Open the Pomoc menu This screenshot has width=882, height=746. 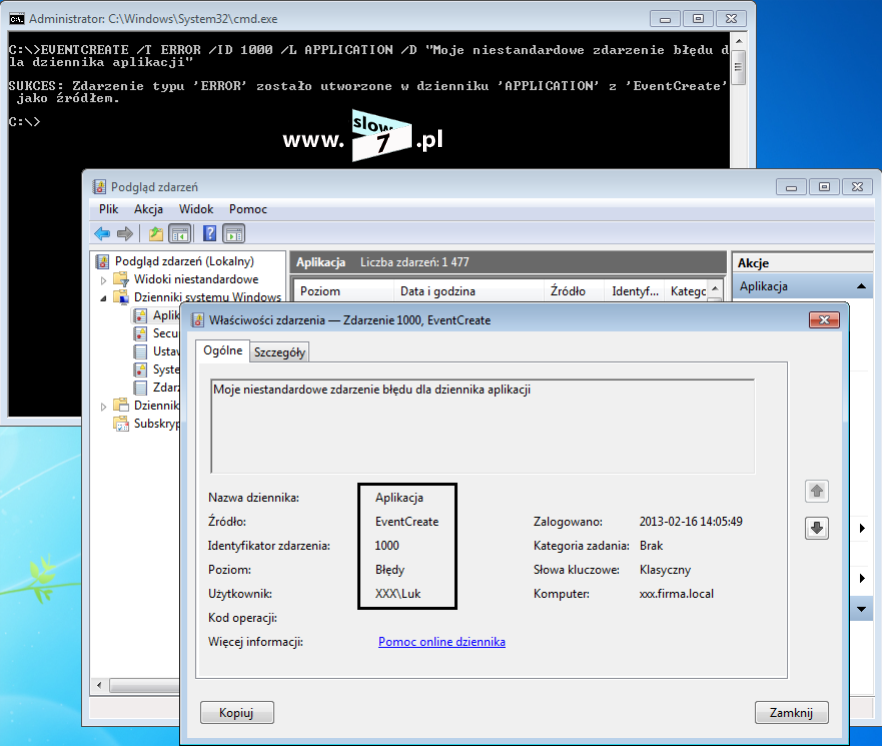(248, 209)
